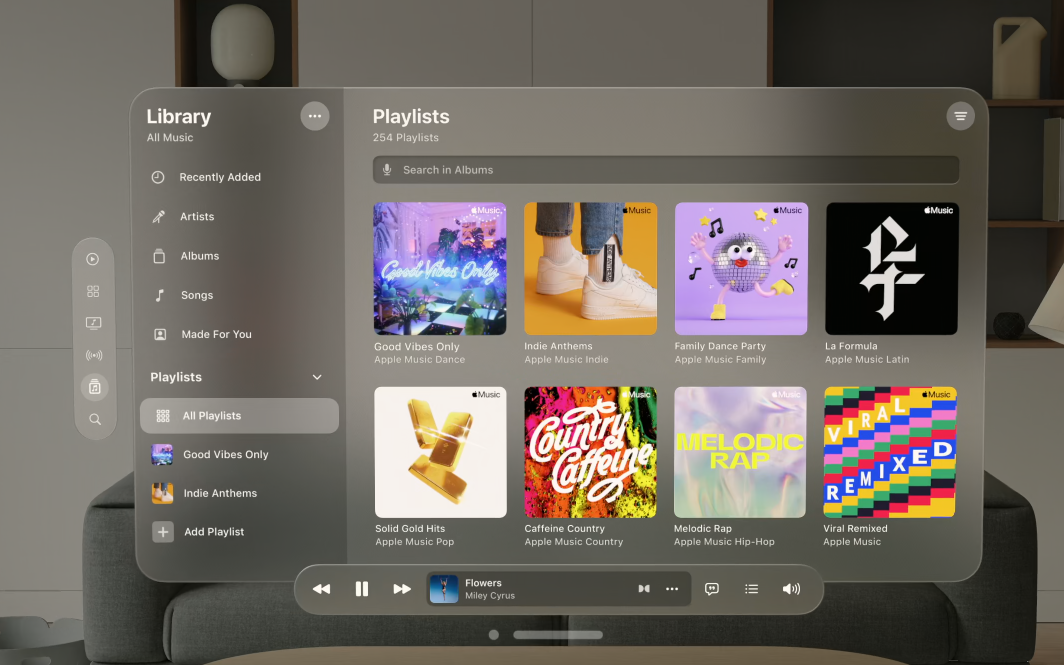Toggle the lyrics view button
The height and width of the screenshot is (665, 1064).
[712, 589]
